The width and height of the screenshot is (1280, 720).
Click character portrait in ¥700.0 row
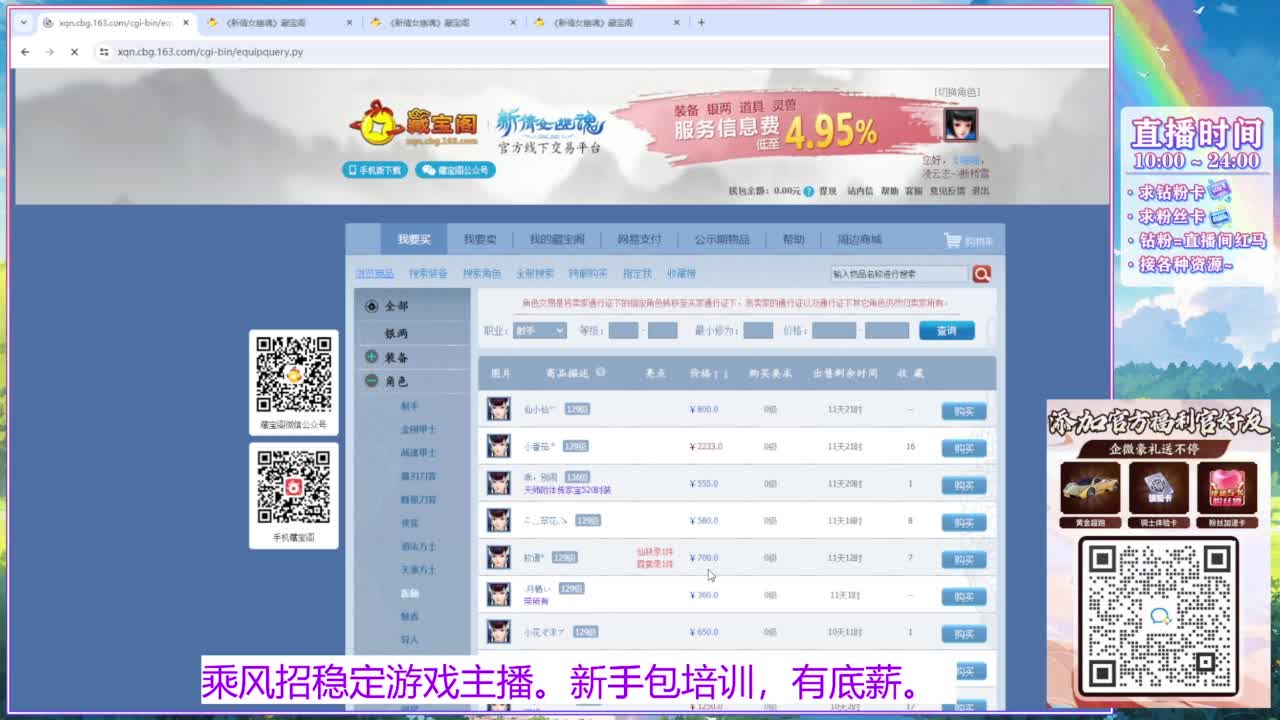pos(498,557)
